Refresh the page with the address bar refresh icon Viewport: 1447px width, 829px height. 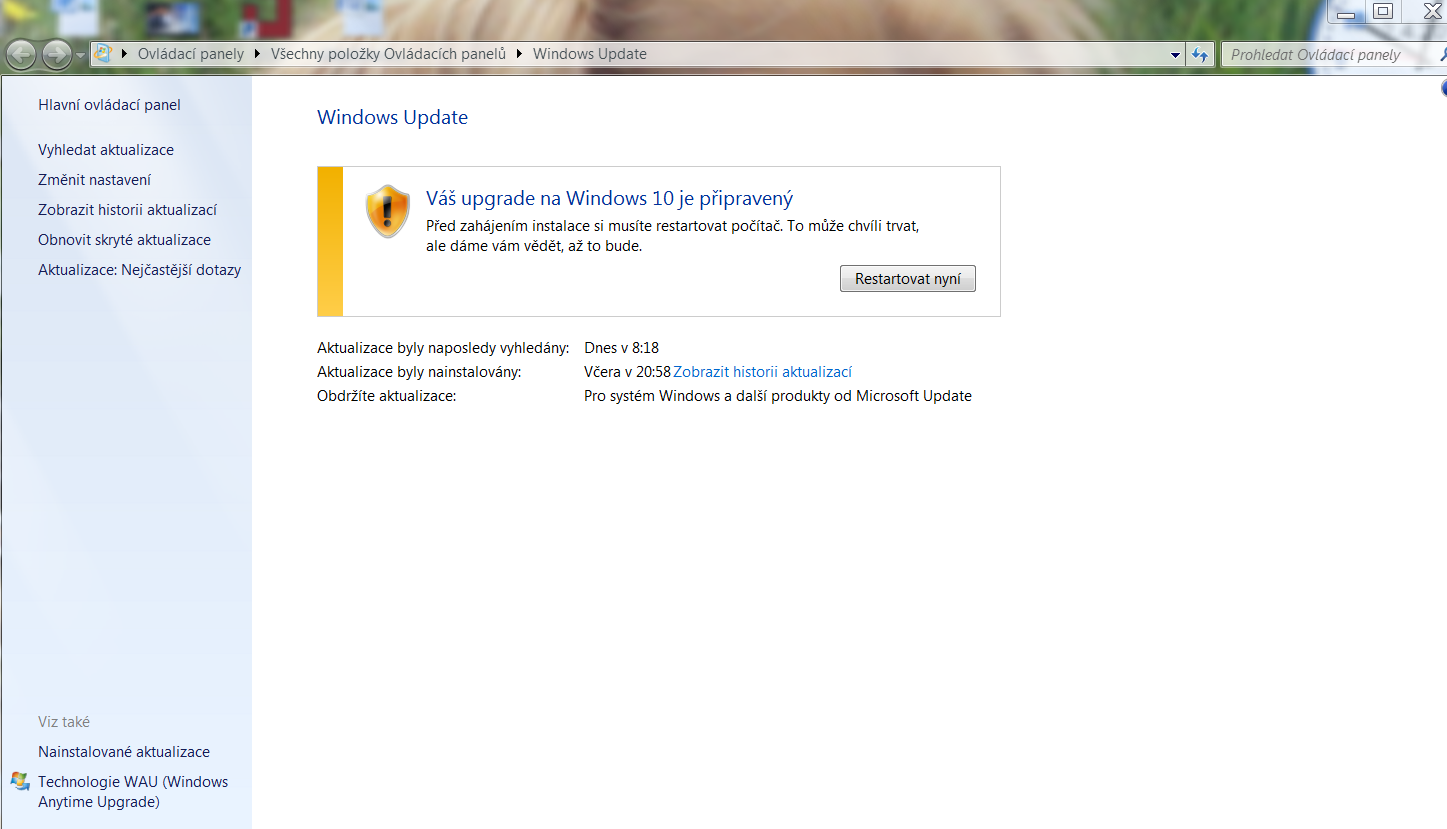tap(1200, 55)
